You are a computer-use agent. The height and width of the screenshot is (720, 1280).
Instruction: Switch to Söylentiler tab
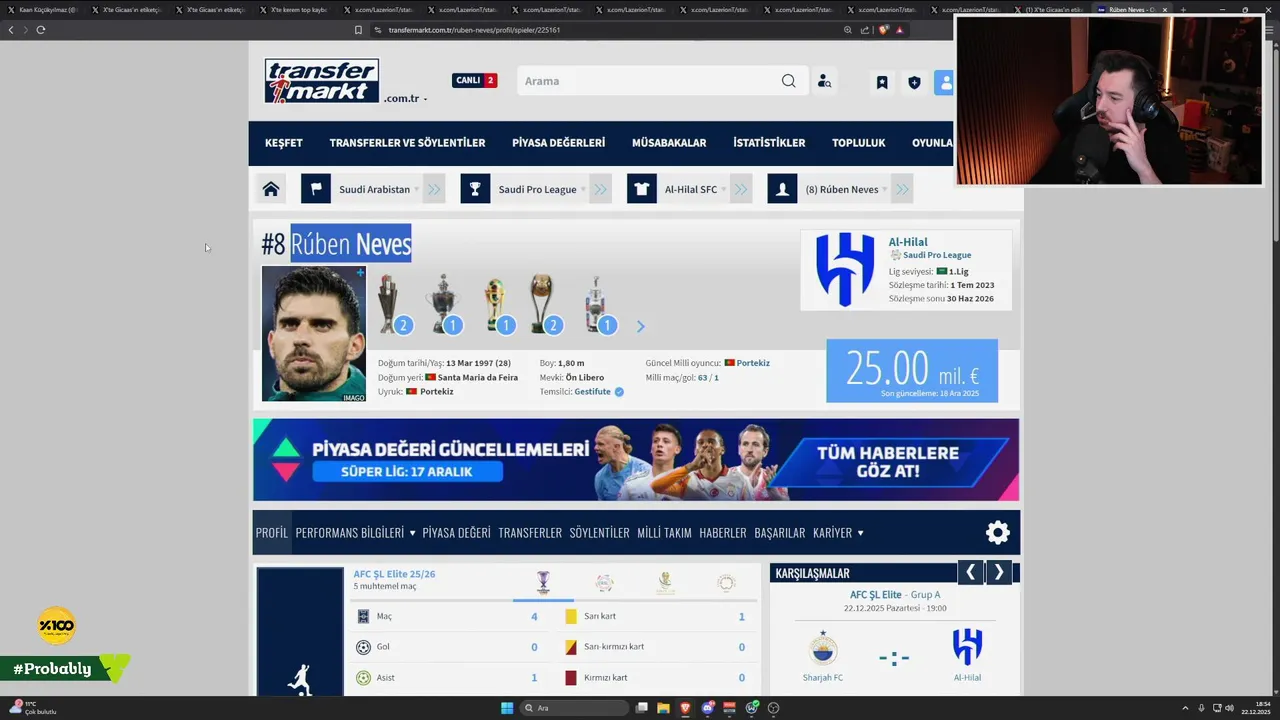point(599,533)
